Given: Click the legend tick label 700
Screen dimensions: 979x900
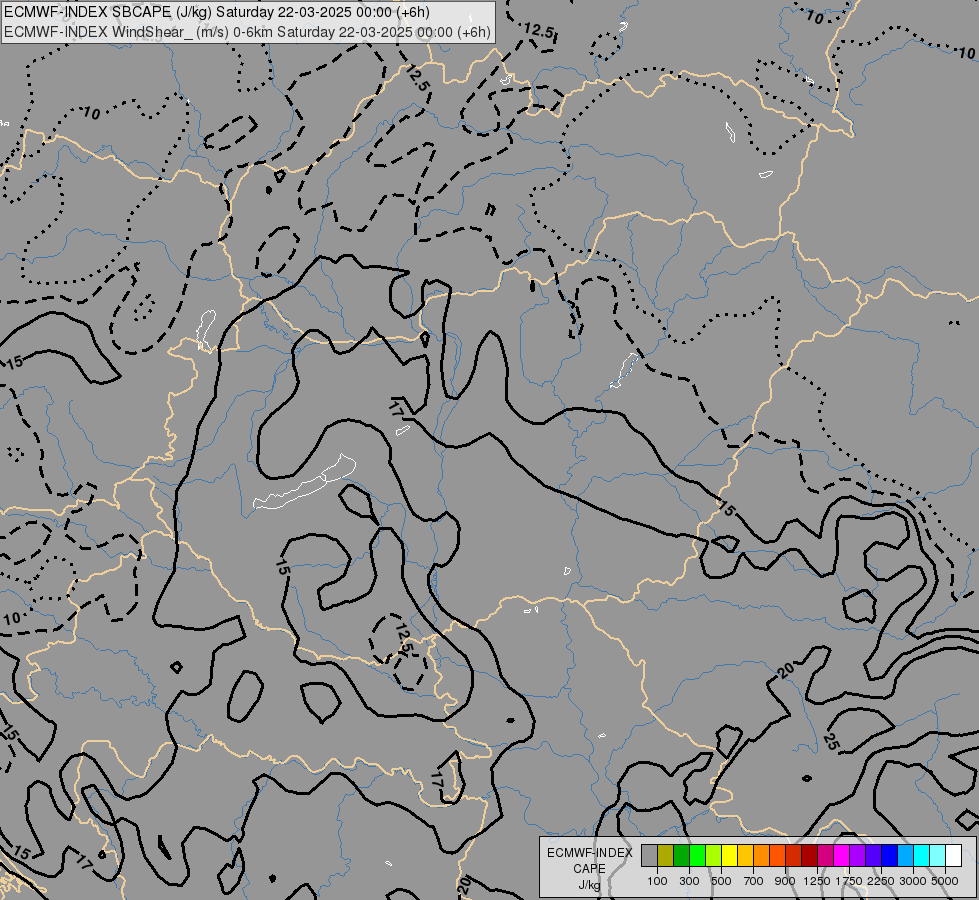Looking at the screenshot, I should click(754, 881).
